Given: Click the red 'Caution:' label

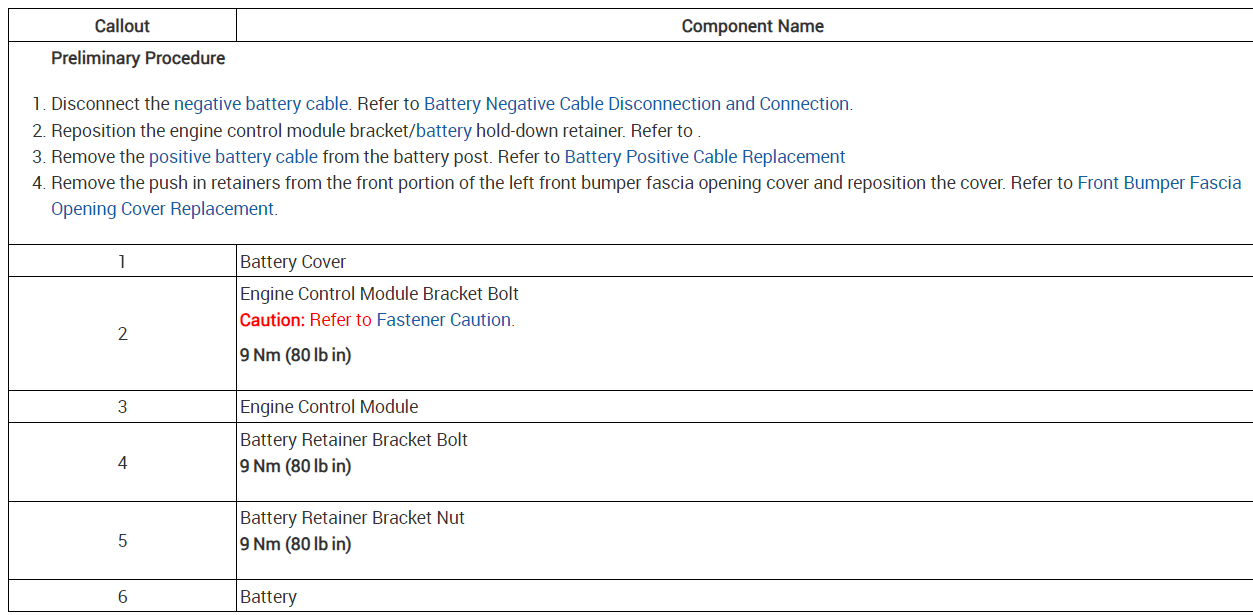Looking at the screenshot, I should pos(271,320).
